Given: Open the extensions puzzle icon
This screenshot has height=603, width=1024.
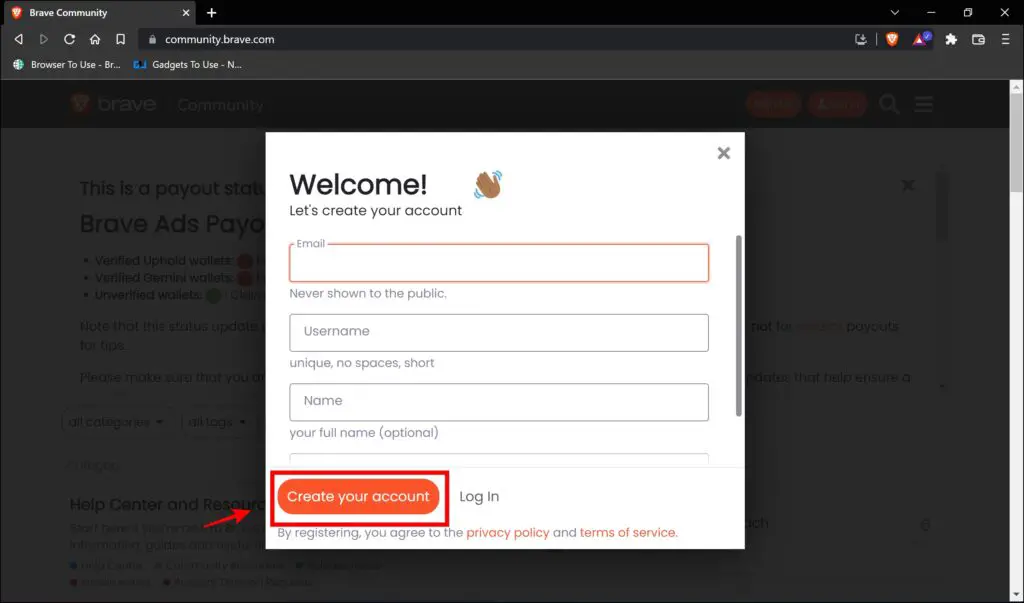Looking at the screenshot, I should click(951, 39).
